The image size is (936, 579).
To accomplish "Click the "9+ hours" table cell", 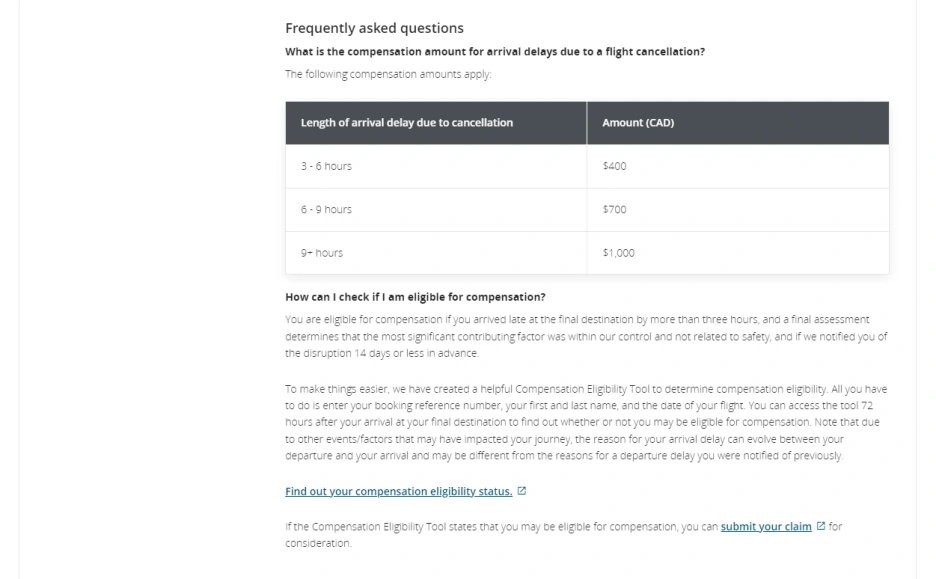I will click(322, 253).
